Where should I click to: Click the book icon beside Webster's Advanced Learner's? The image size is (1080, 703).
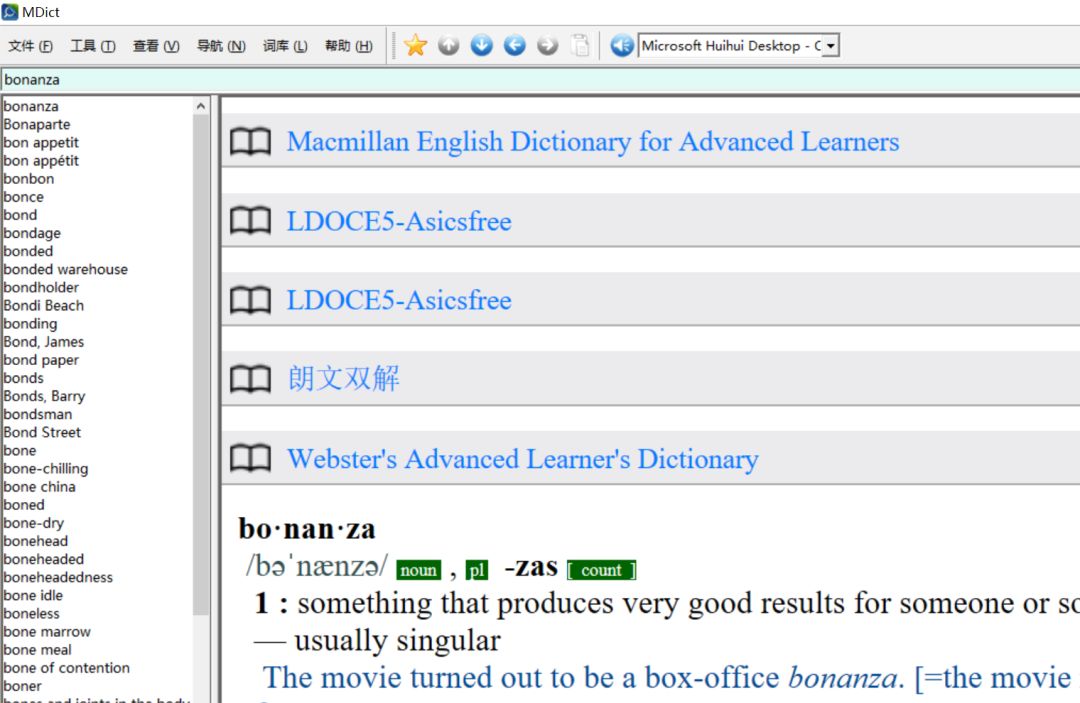click(250, 459)
